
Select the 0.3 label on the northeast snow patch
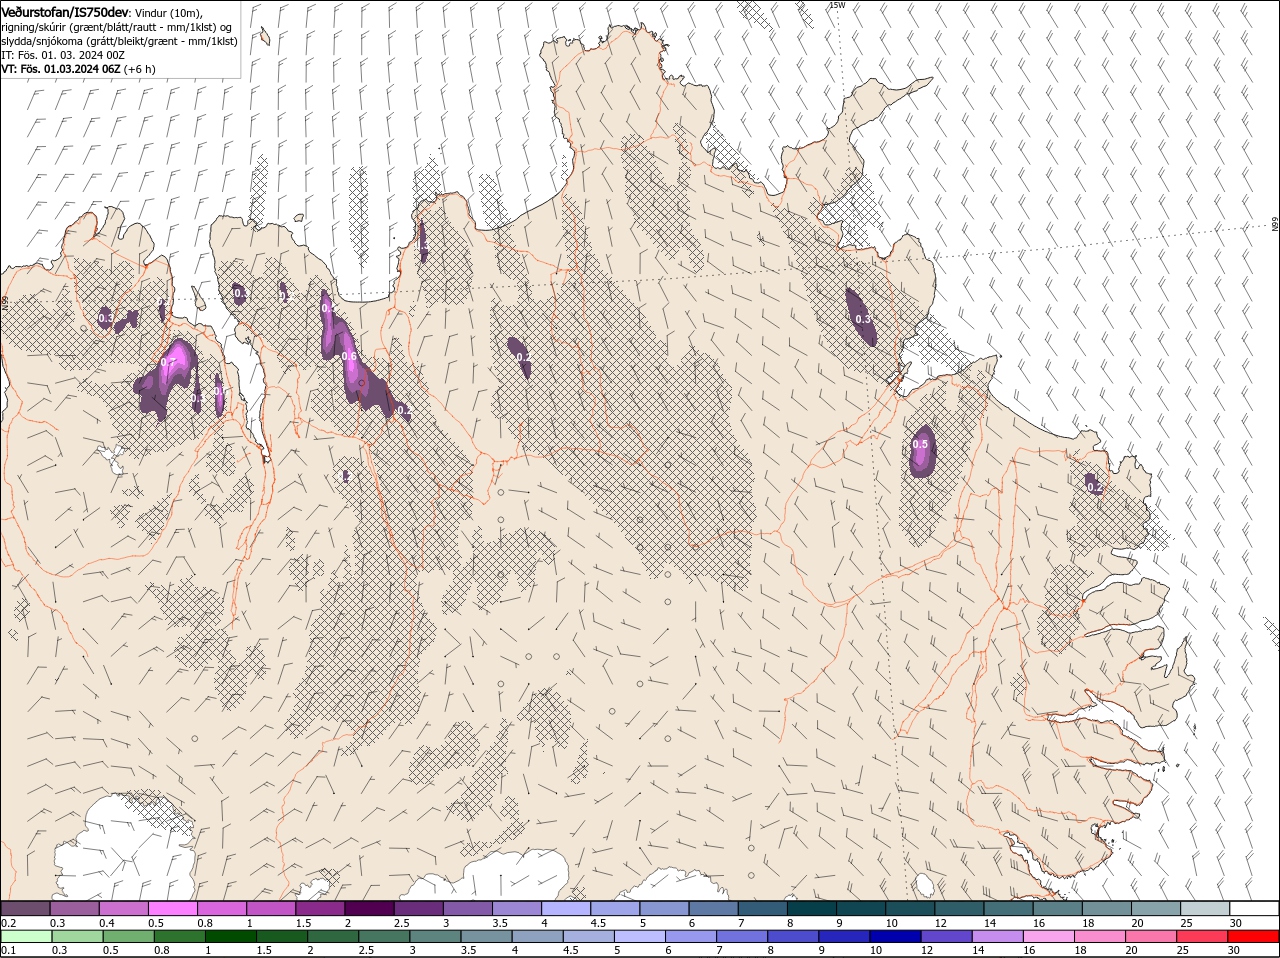(863, 318)
